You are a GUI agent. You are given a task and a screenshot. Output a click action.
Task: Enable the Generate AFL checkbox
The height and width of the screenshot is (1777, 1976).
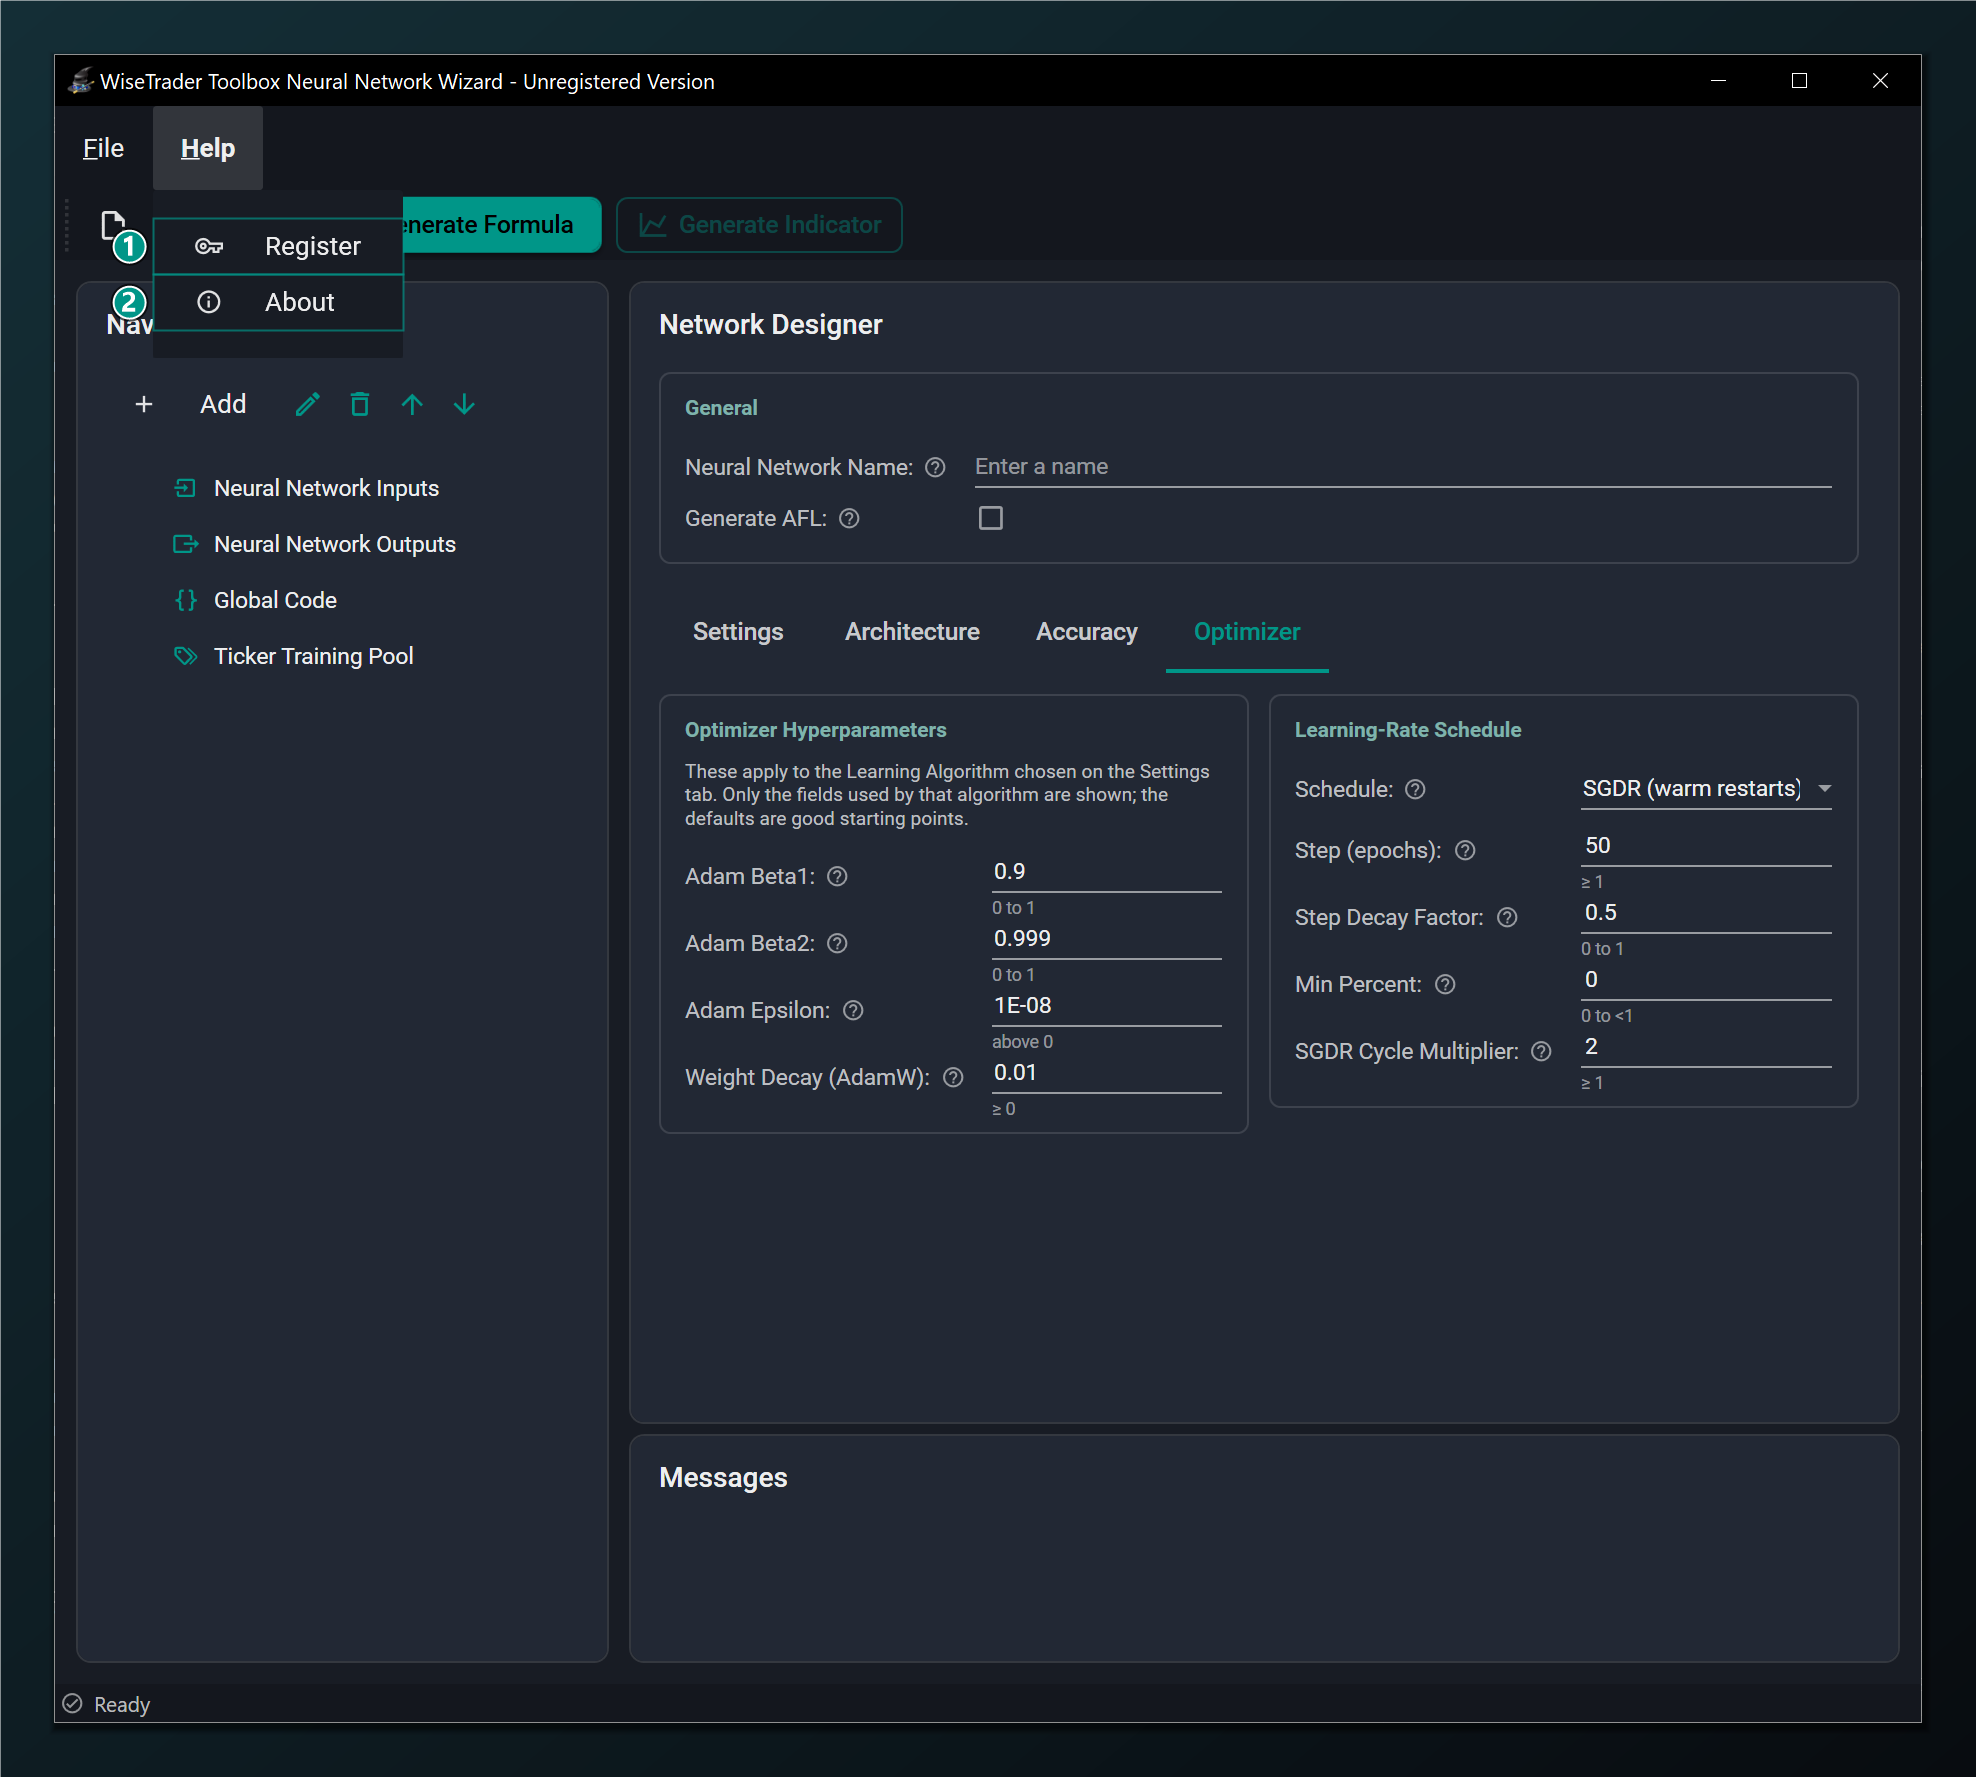tap(990, 518)
